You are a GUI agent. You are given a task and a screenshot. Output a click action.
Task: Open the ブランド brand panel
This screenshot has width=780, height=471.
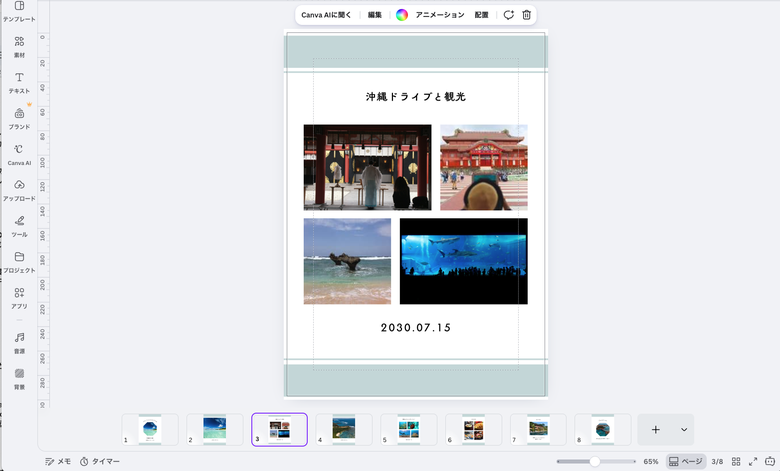[x=19, y=118]
